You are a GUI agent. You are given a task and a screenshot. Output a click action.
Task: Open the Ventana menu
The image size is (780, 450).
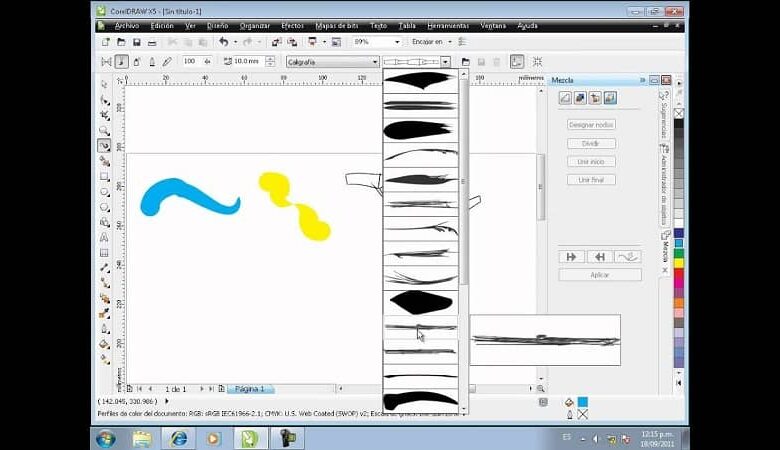click(x=493, y=26)
